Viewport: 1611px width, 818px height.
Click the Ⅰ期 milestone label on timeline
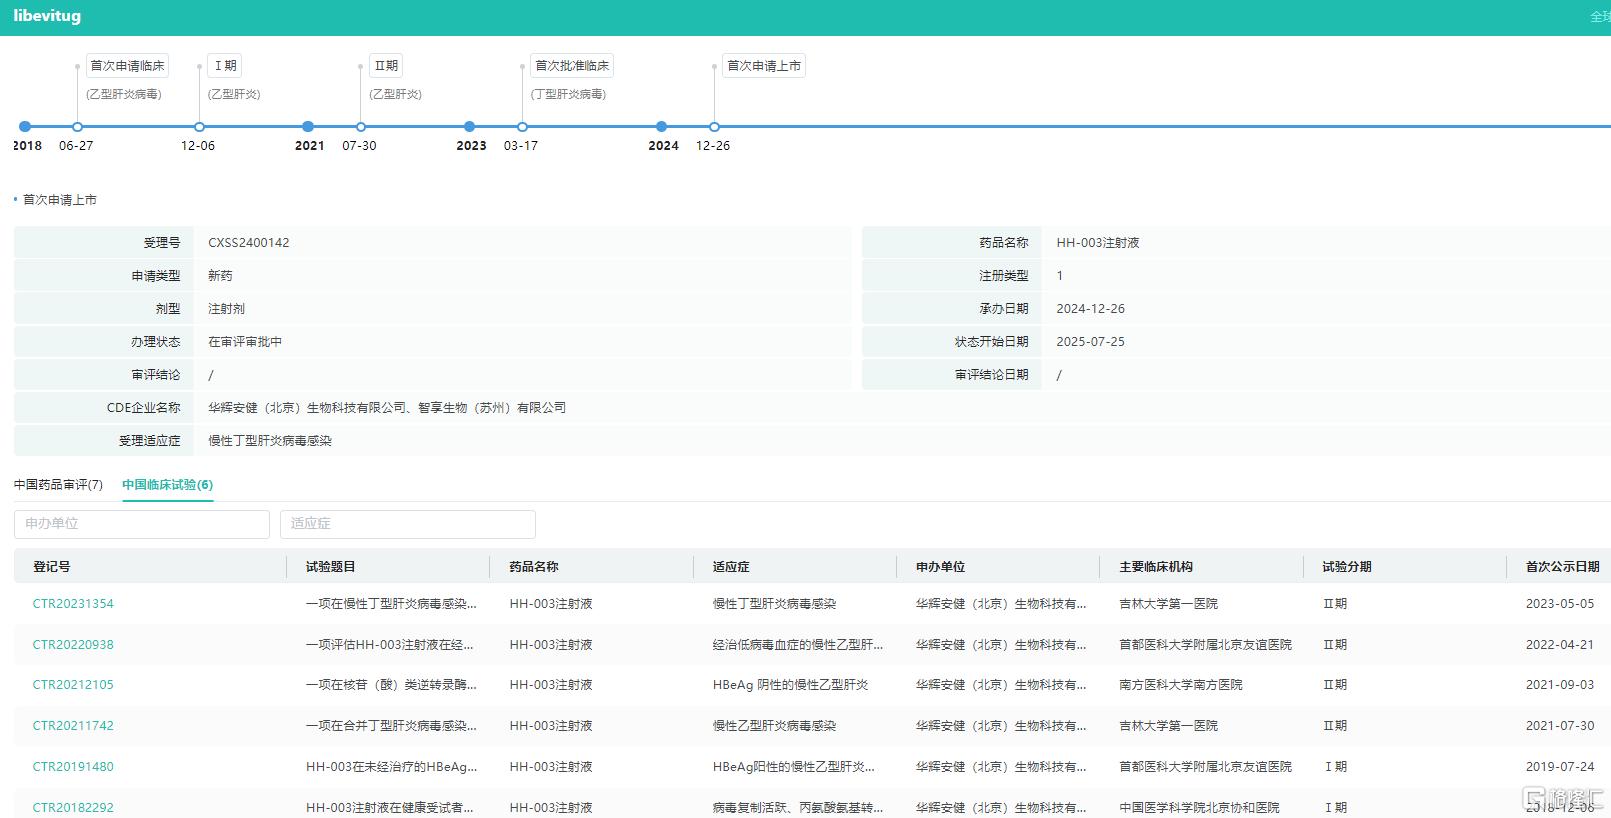pyautogui.click(x=225, y=66)
